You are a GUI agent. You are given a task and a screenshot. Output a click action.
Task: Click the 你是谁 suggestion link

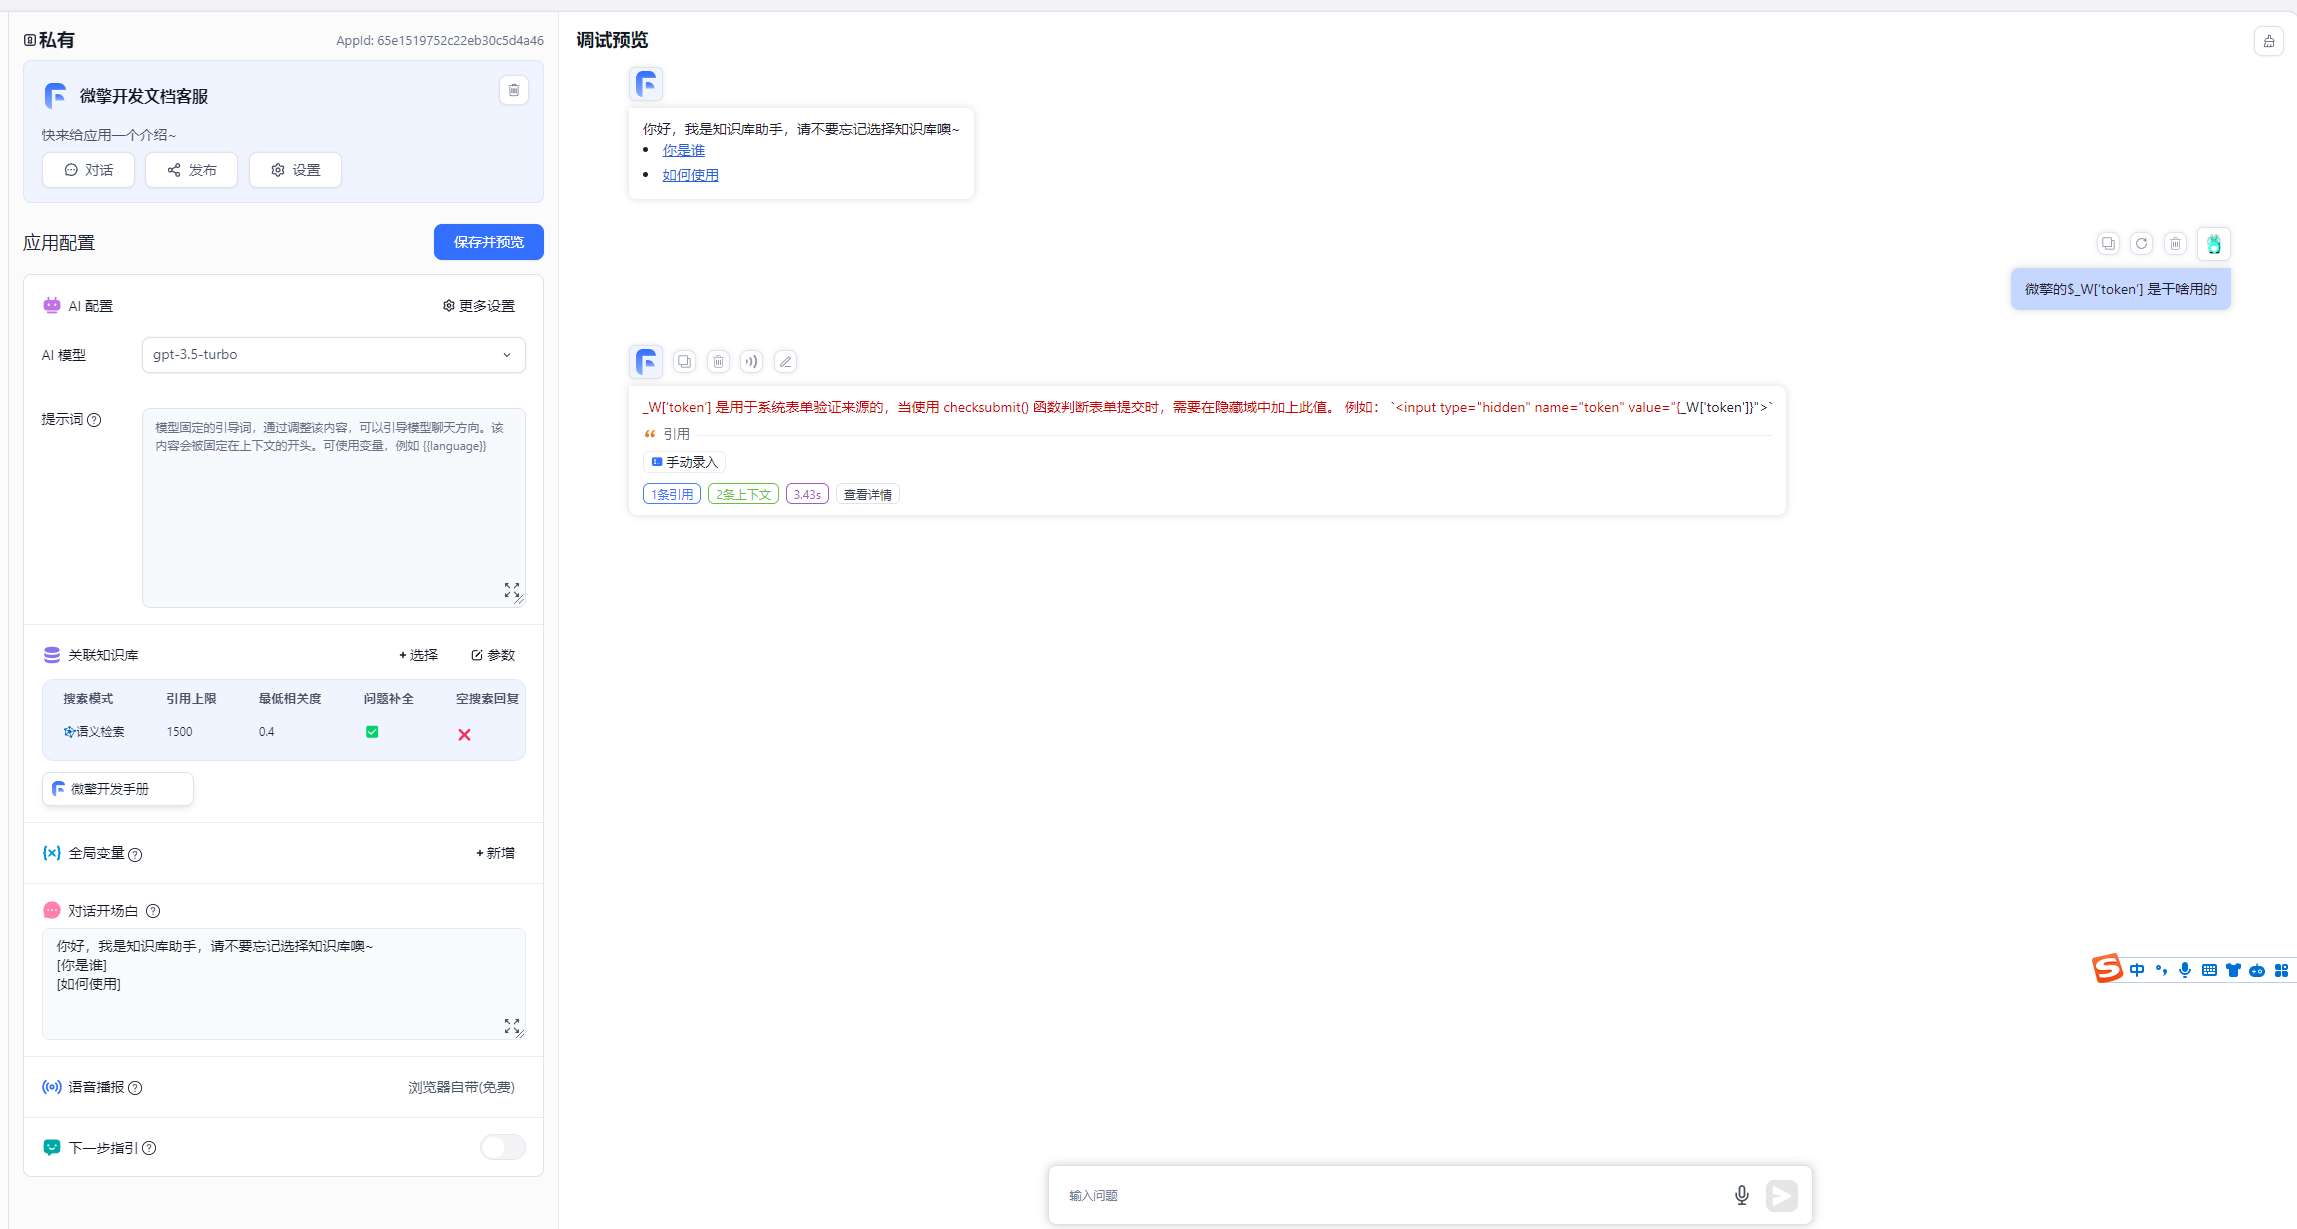[684, 150]
